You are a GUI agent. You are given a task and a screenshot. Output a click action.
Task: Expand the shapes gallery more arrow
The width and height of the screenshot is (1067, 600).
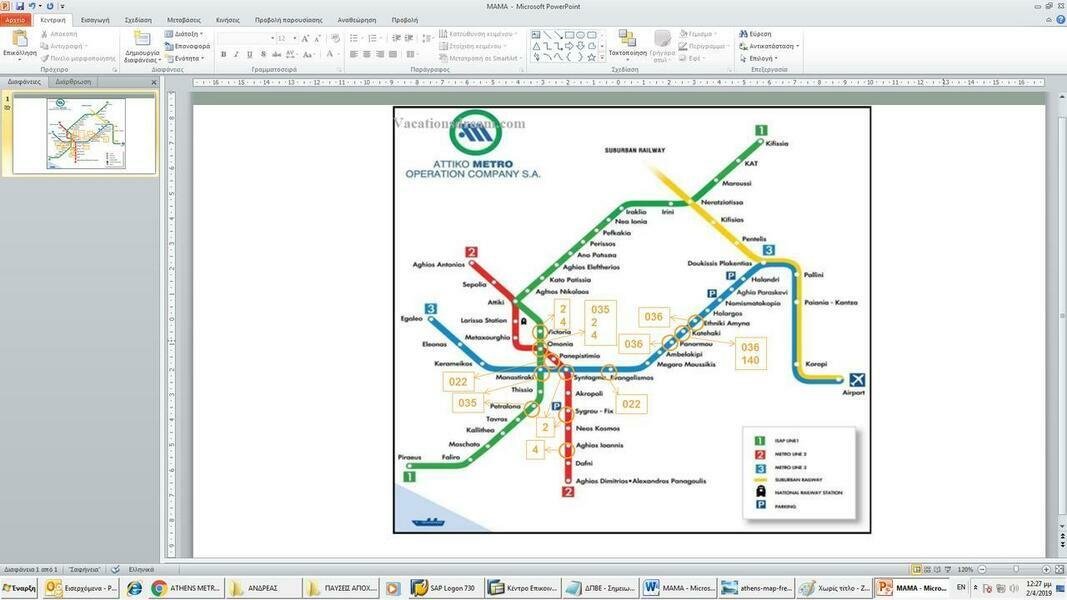(x=602, y=59)
